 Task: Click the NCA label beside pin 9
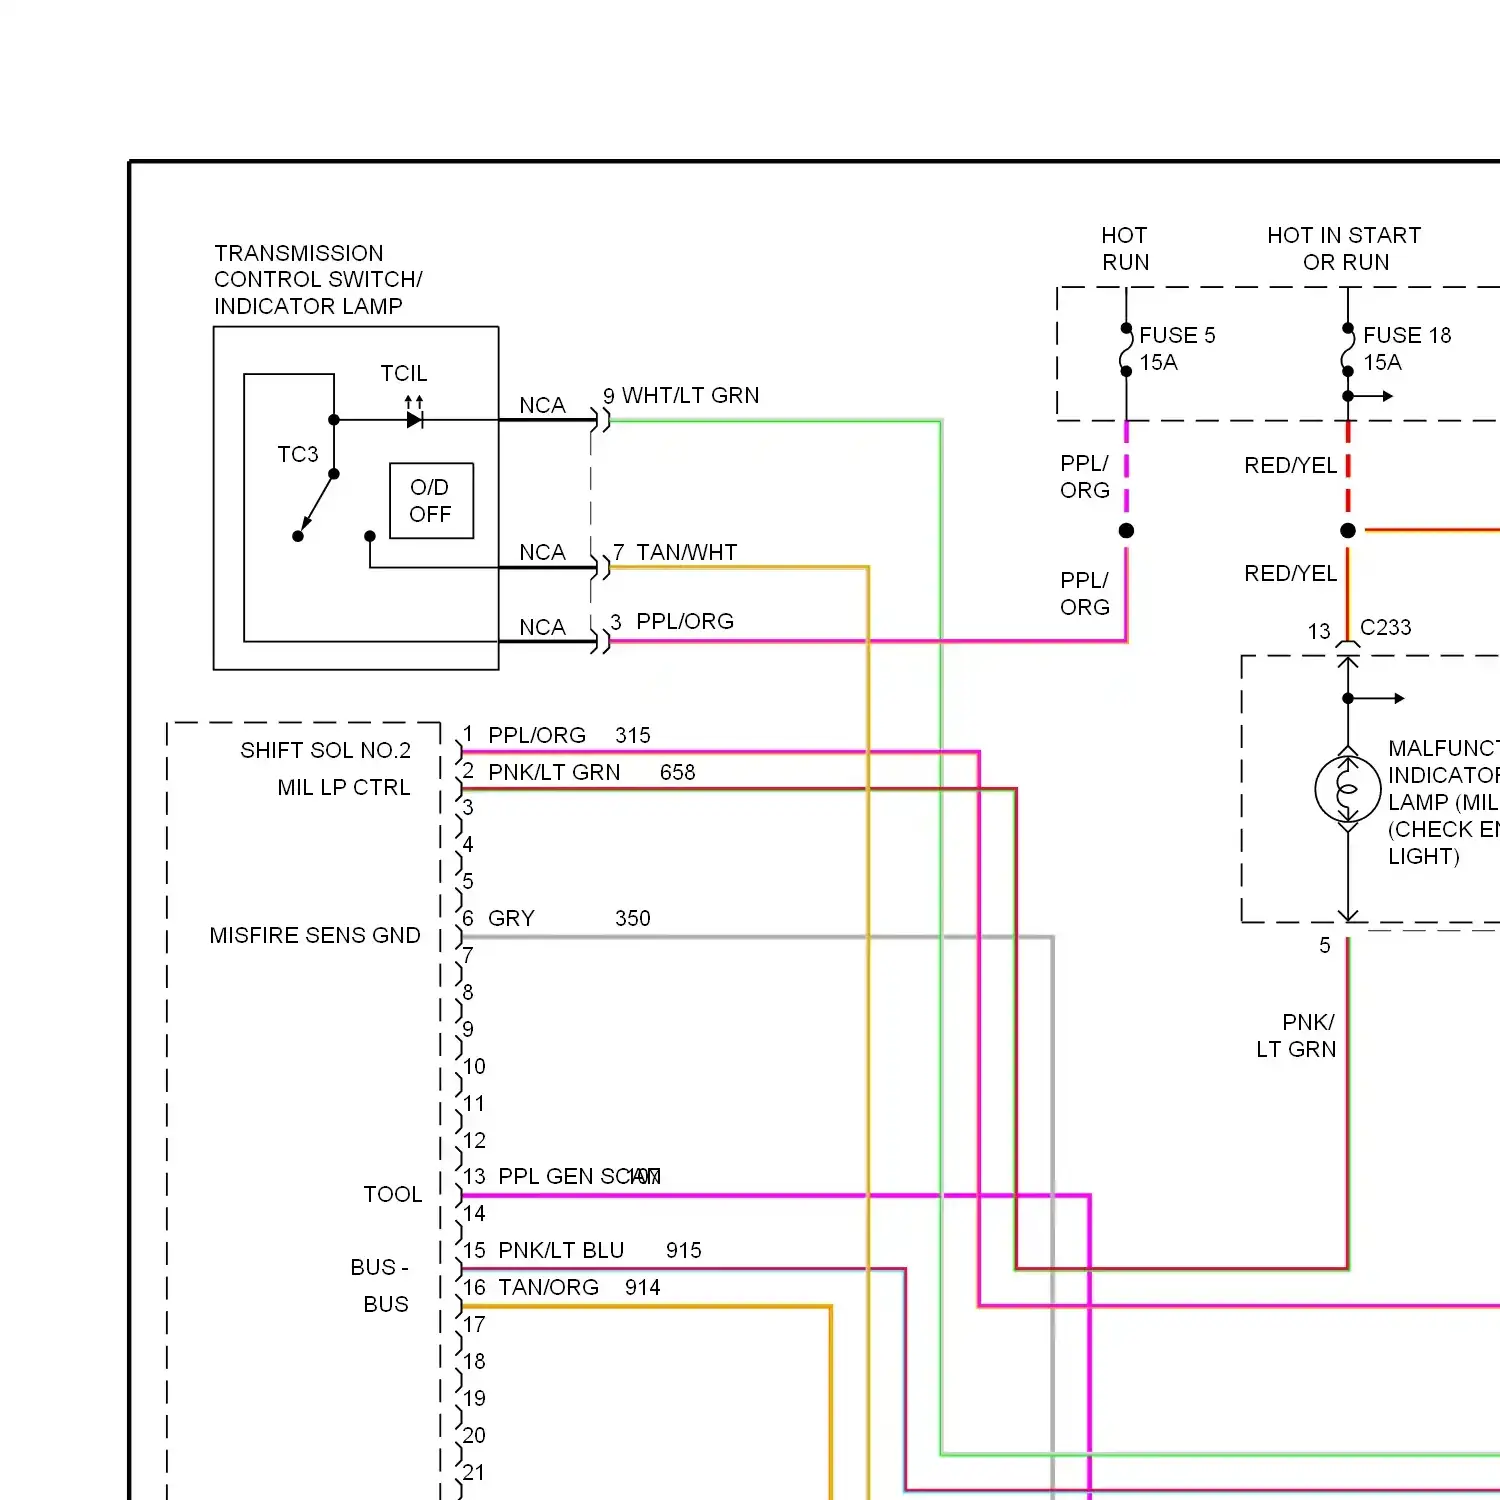tap(542, 405)
